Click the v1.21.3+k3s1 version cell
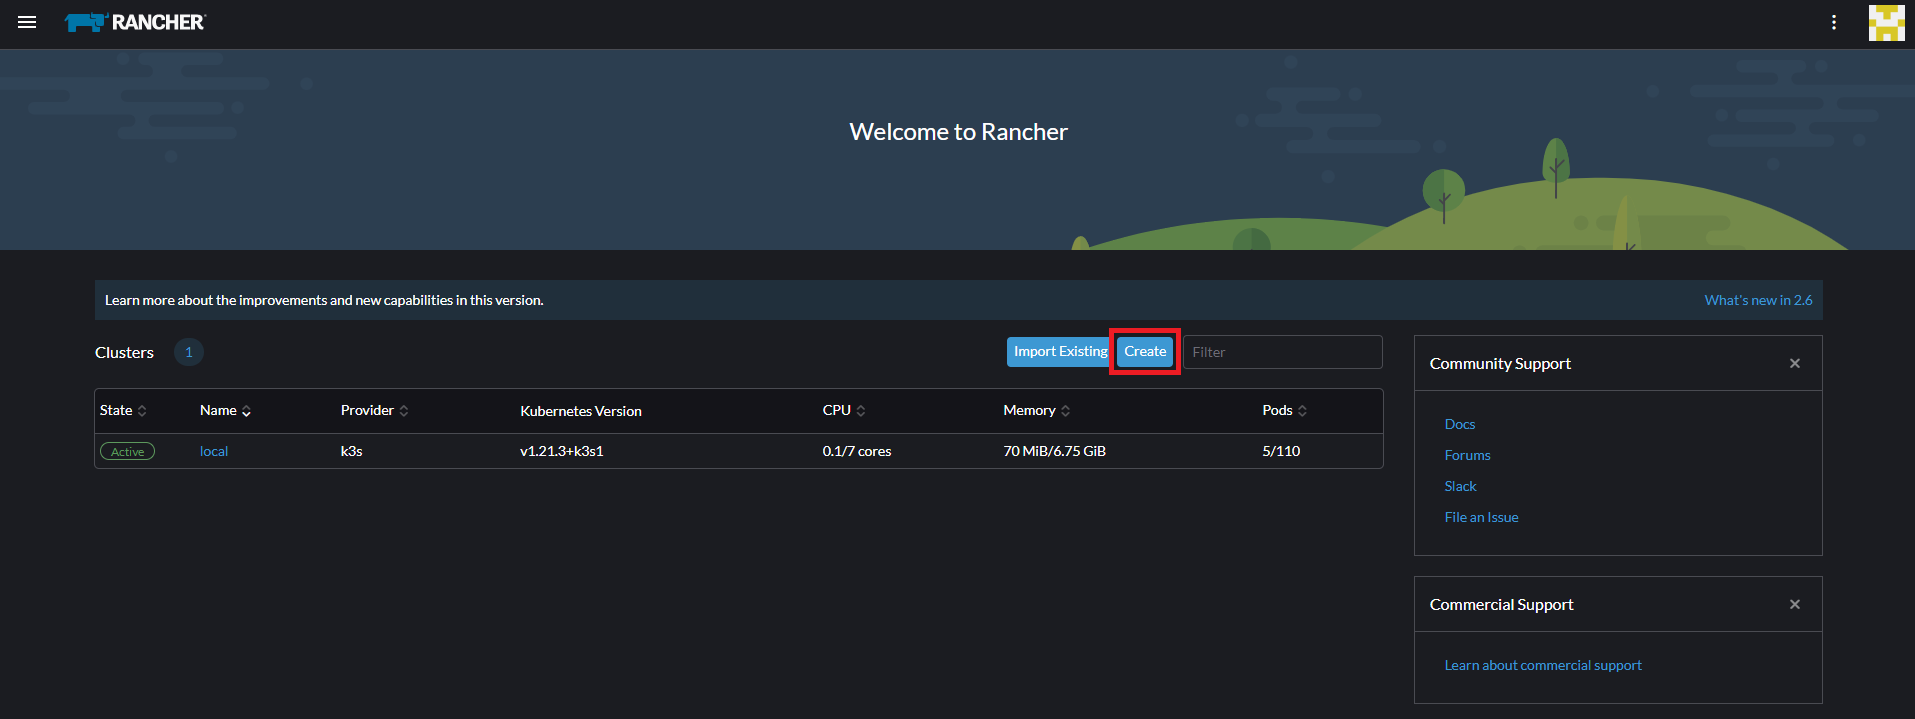 tap(562, 451)
